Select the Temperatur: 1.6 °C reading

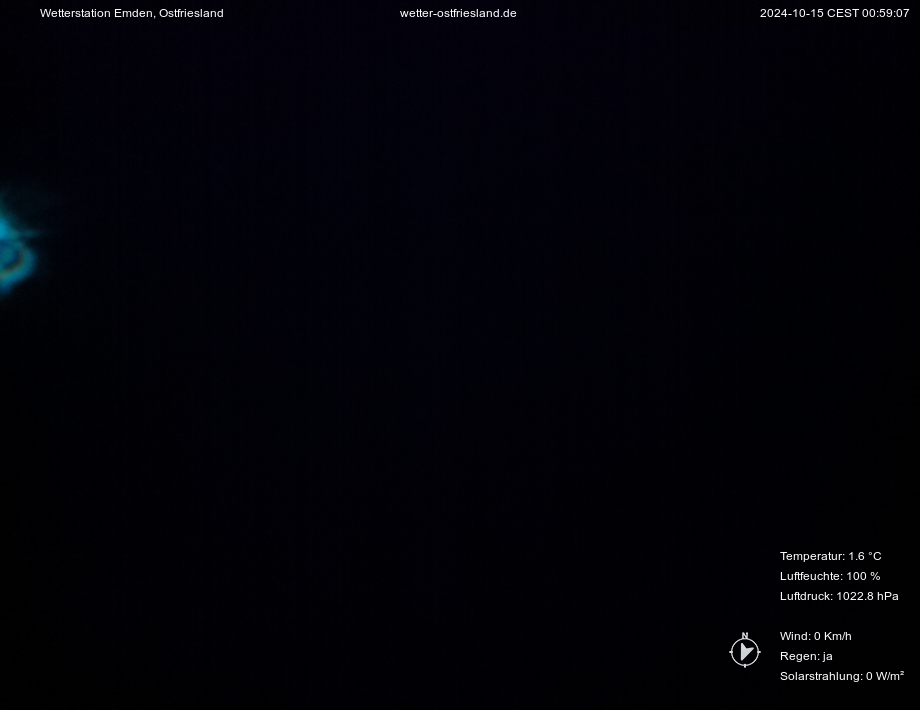point(830,556)
